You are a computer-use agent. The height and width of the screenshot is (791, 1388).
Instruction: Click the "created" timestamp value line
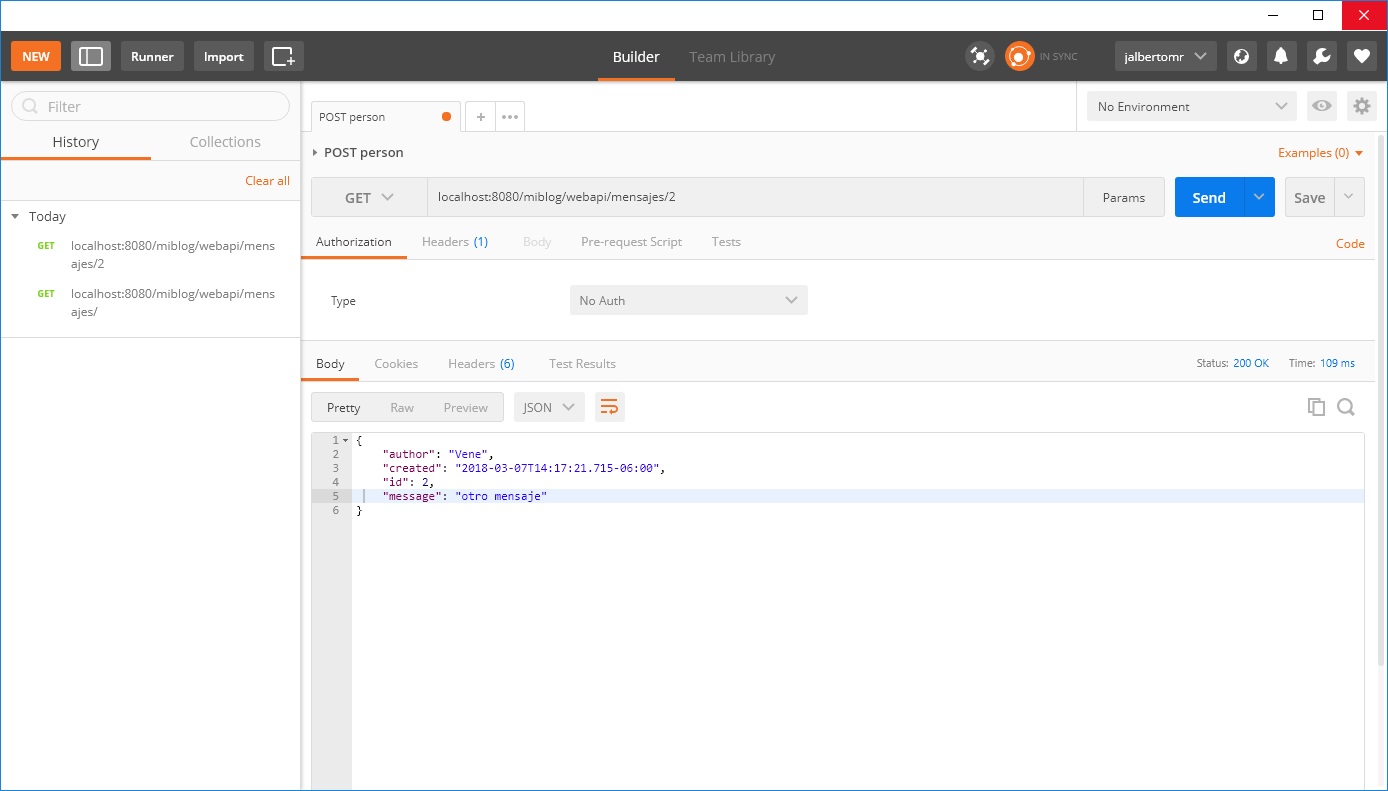point(523,468)
